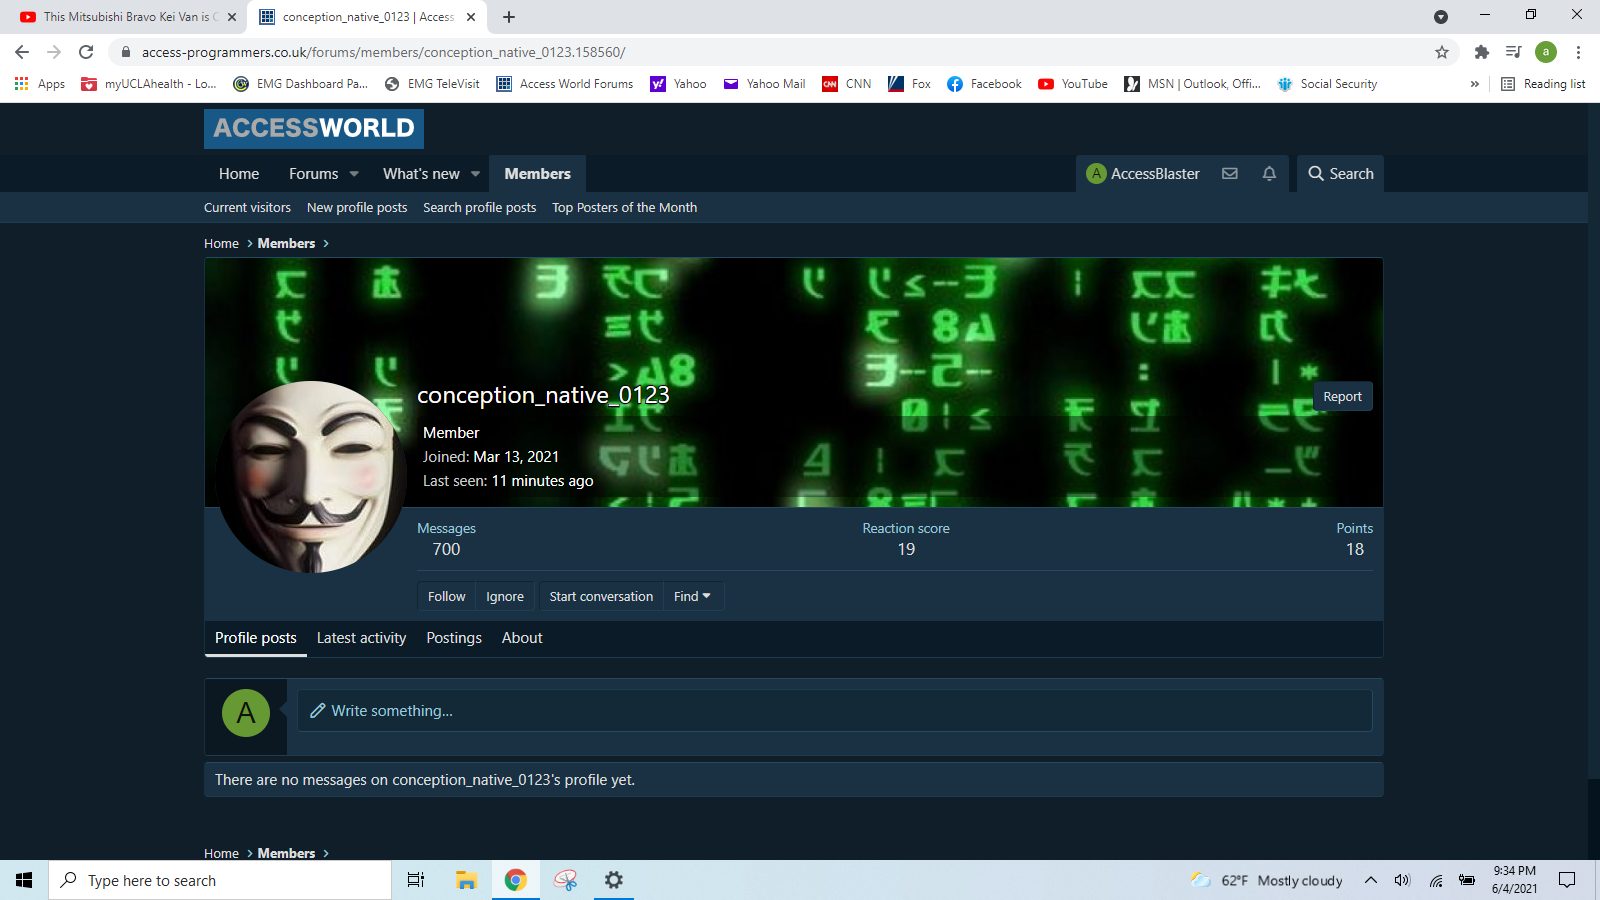Click the Messages count 700
The image size is (1600, 900).
(x=446, y=549)
